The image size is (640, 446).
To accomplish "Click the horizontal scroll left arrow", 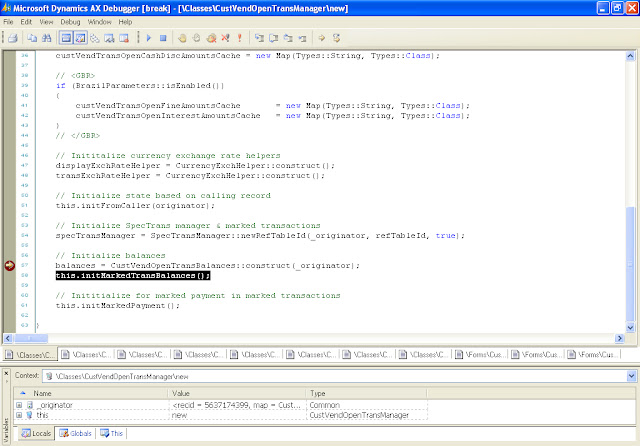I will (x=8, y=338).
